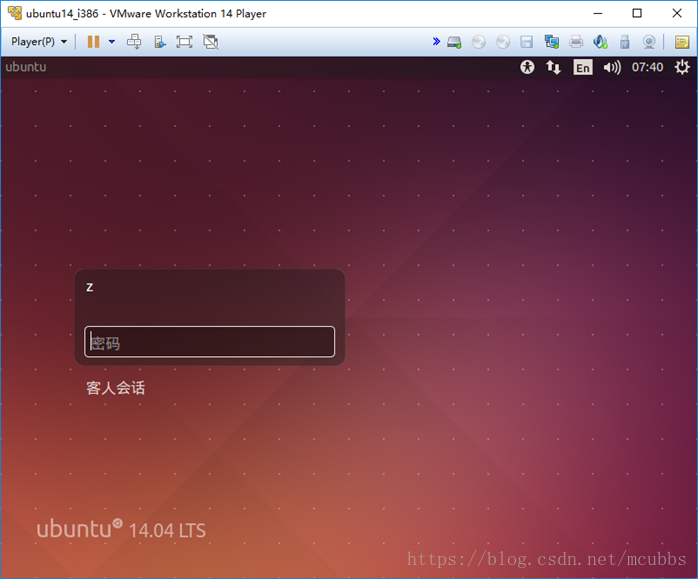Click the ubuntu hostname label in top panel
This screenshot has height=579, width=698.
[x=26, y=67]
